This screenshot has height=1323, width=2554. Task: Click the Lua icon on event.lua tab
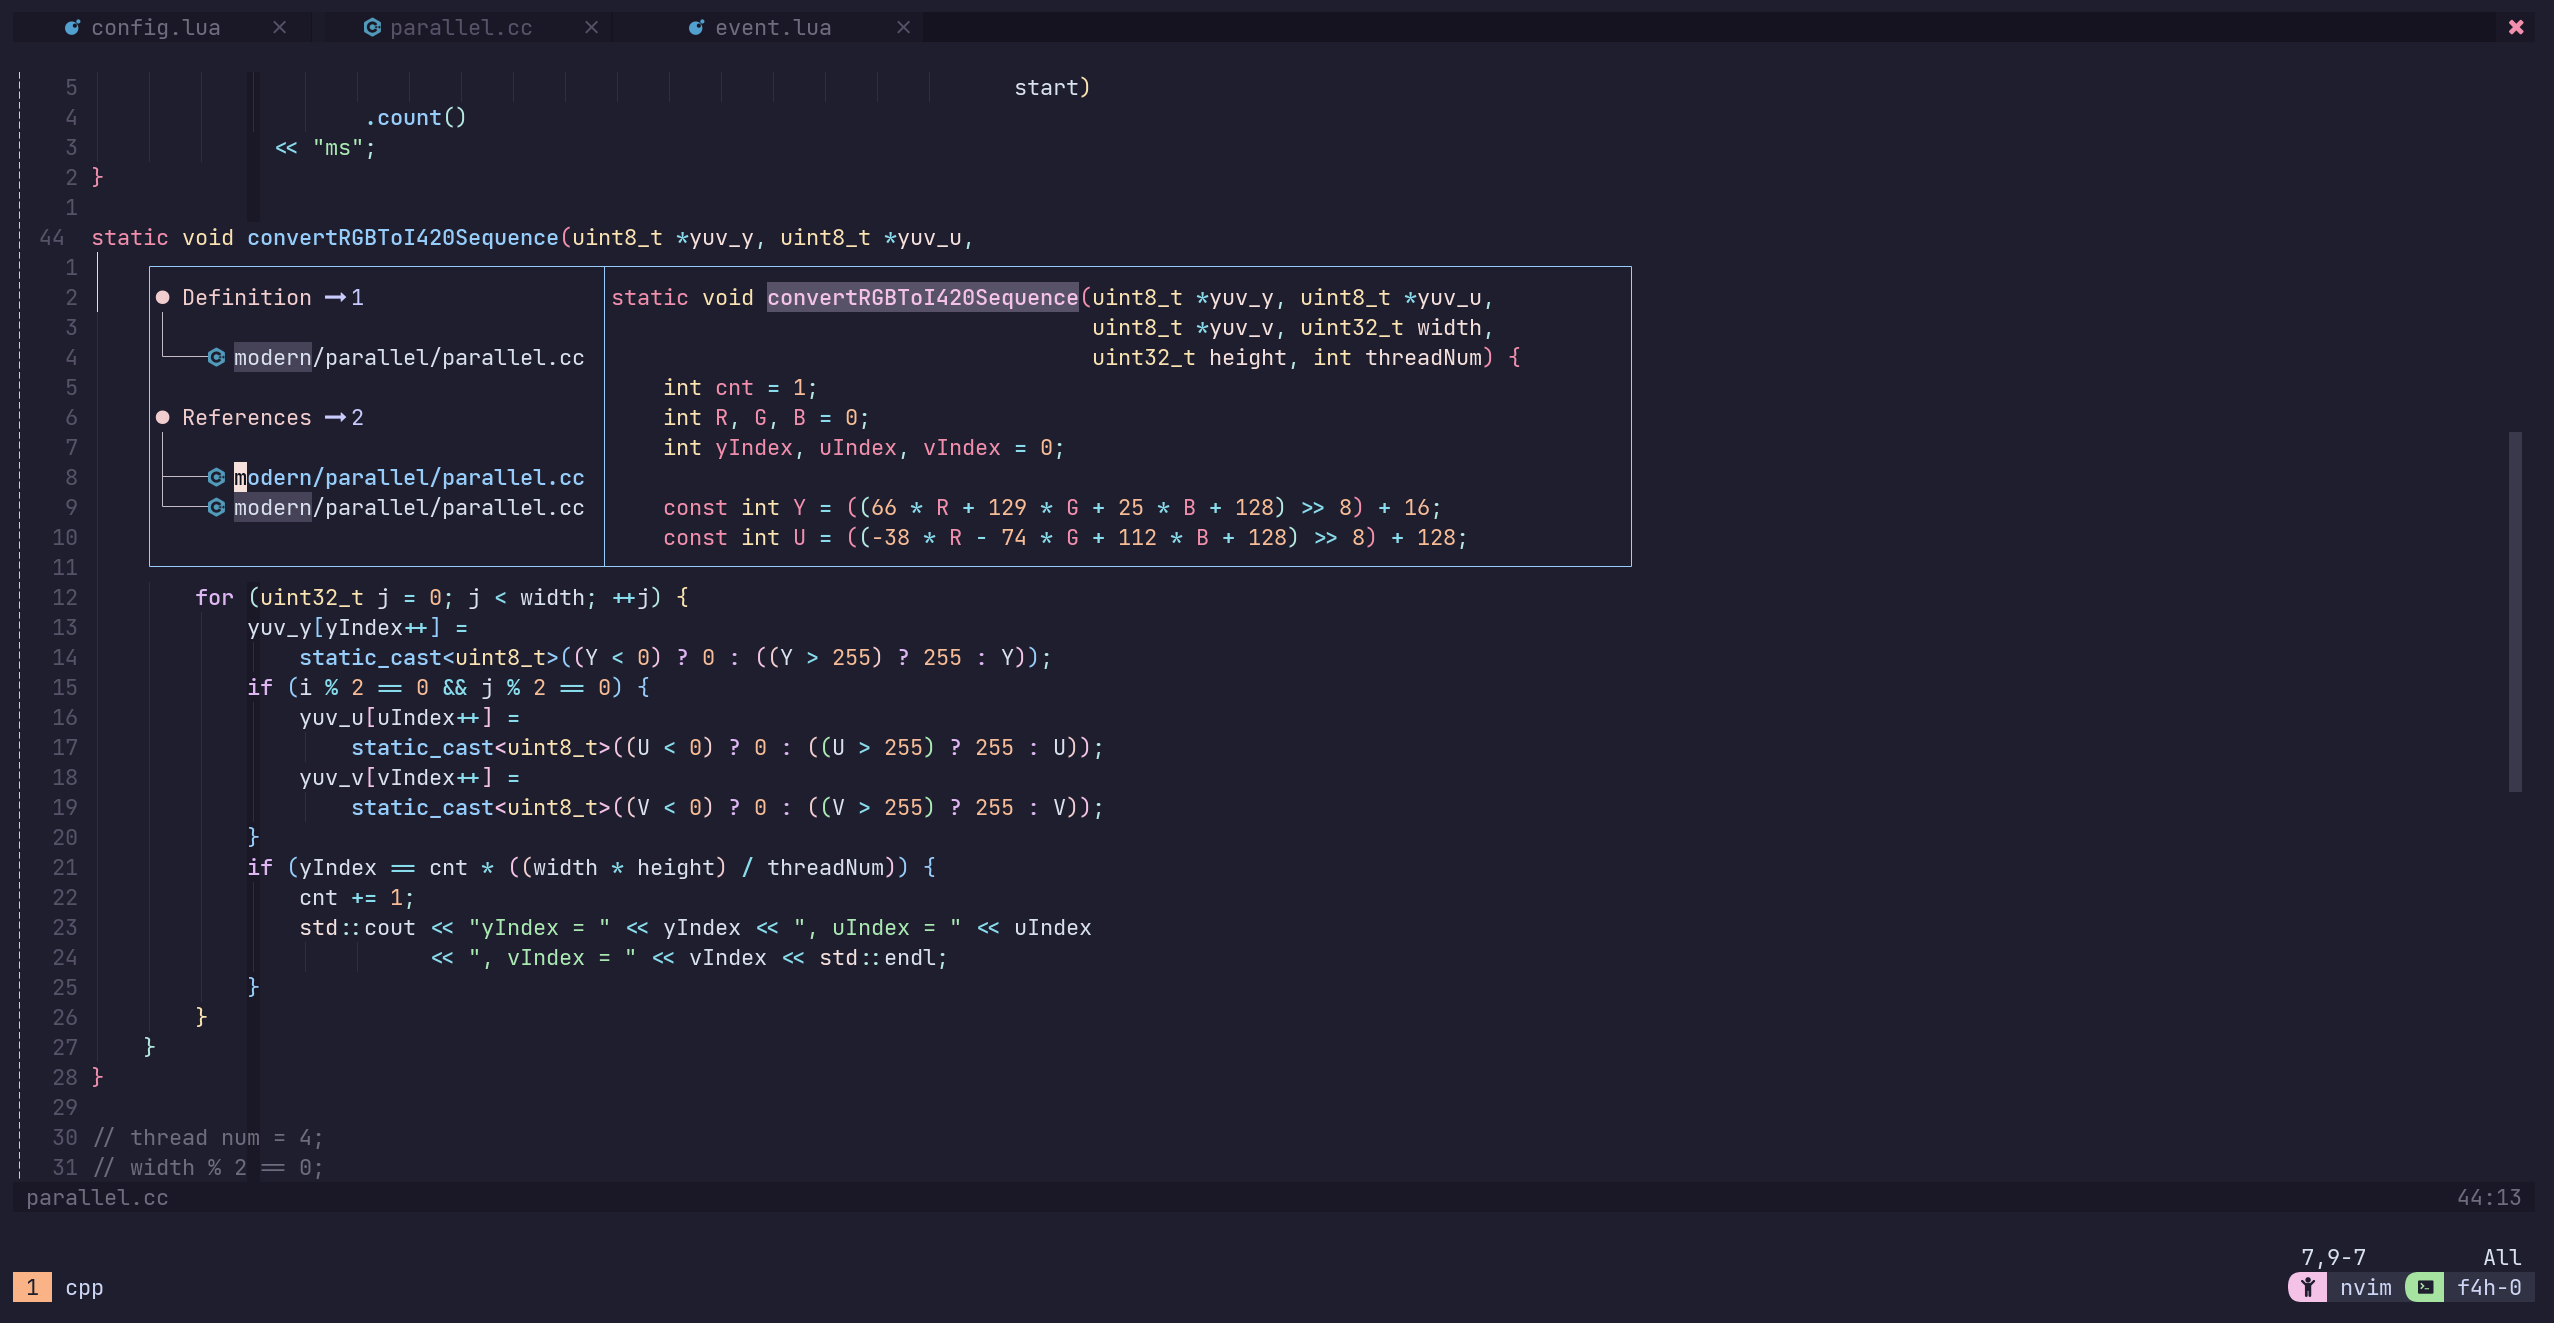click(696, 28)
